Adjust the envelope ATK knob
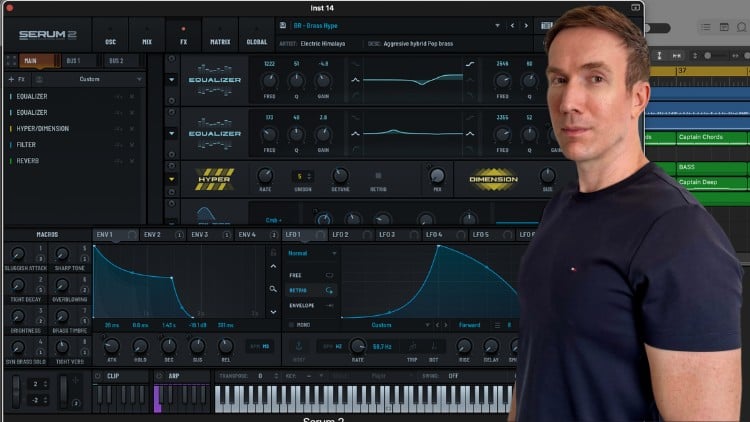This screenshot has height=422, width=750. click(x=111, y=346)
